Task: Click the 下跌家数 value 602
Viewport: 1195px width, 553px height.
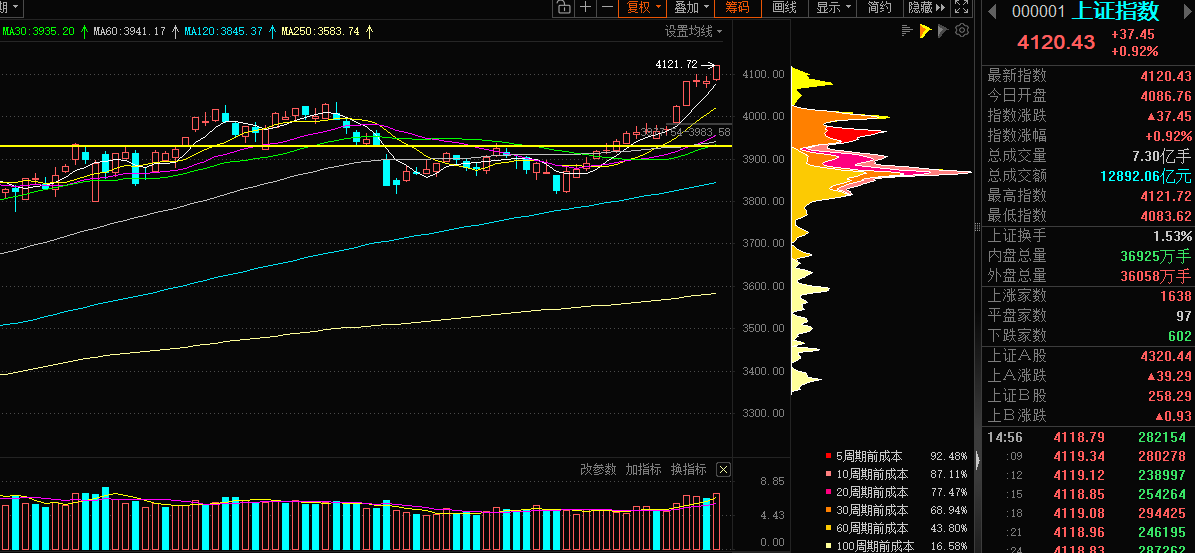Action: [1180, 336]
